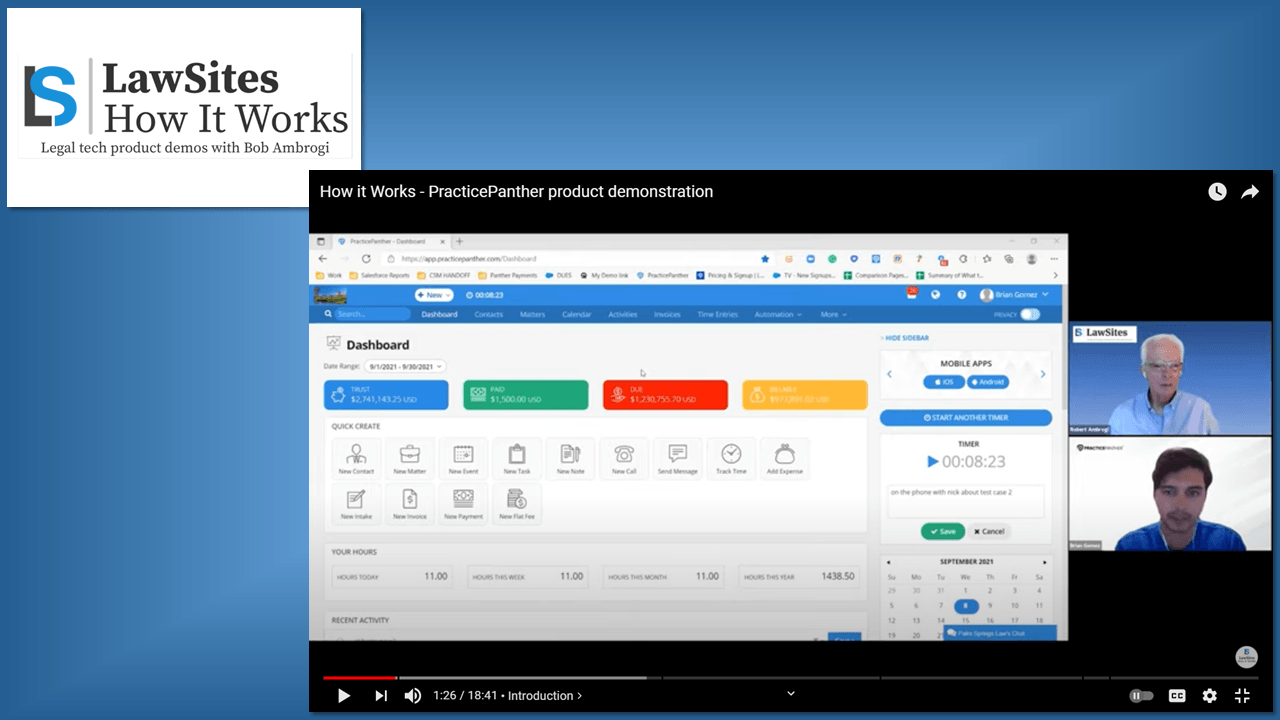Click the red DUE amount card
Image resolution: width=1280 pixels, height=720 pixels.
(x=663, y=394)
